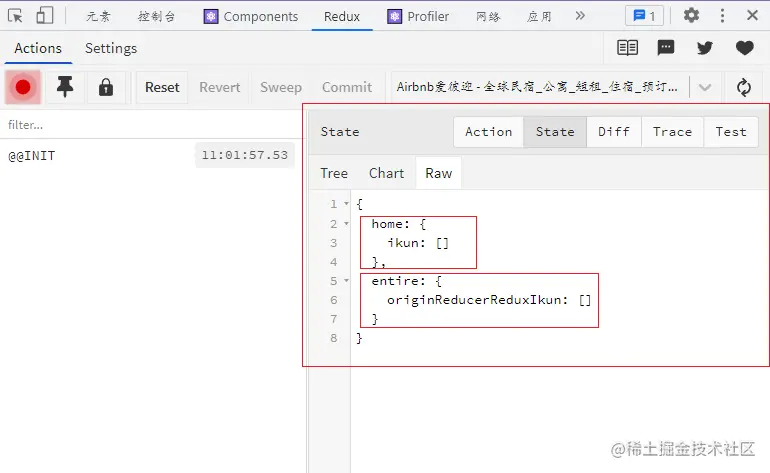
Task: Select the Raw sub-tab
Action: coord(439,173)
